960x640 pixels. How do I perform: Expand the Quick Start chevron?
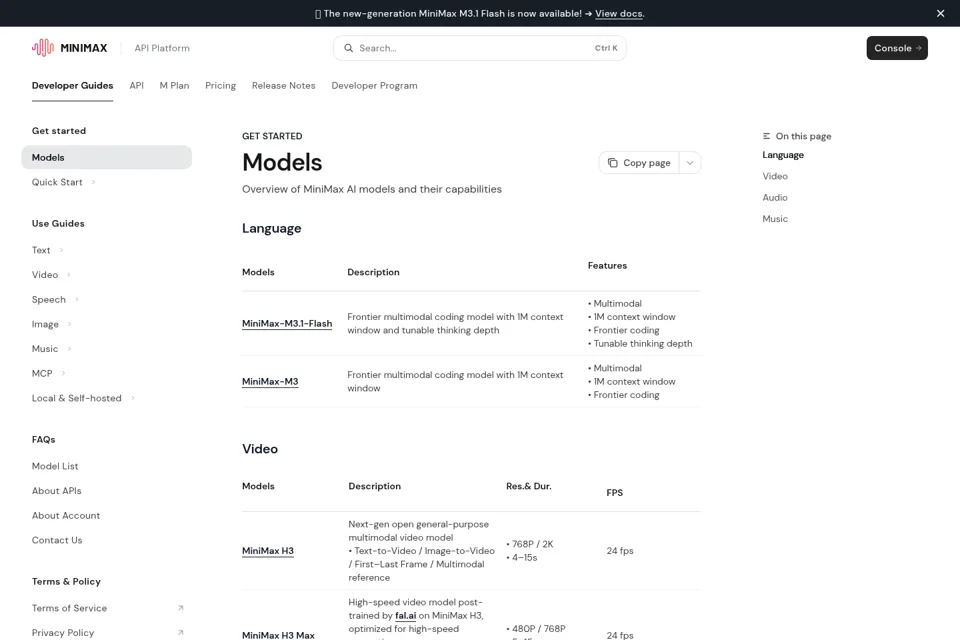[x=93, y=182]
